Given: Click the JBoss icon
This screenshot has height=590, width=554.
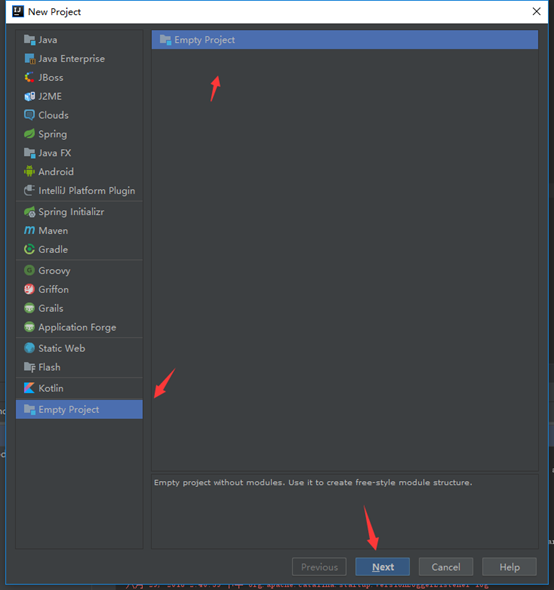Looking at the screenshot, I should 29,77.
